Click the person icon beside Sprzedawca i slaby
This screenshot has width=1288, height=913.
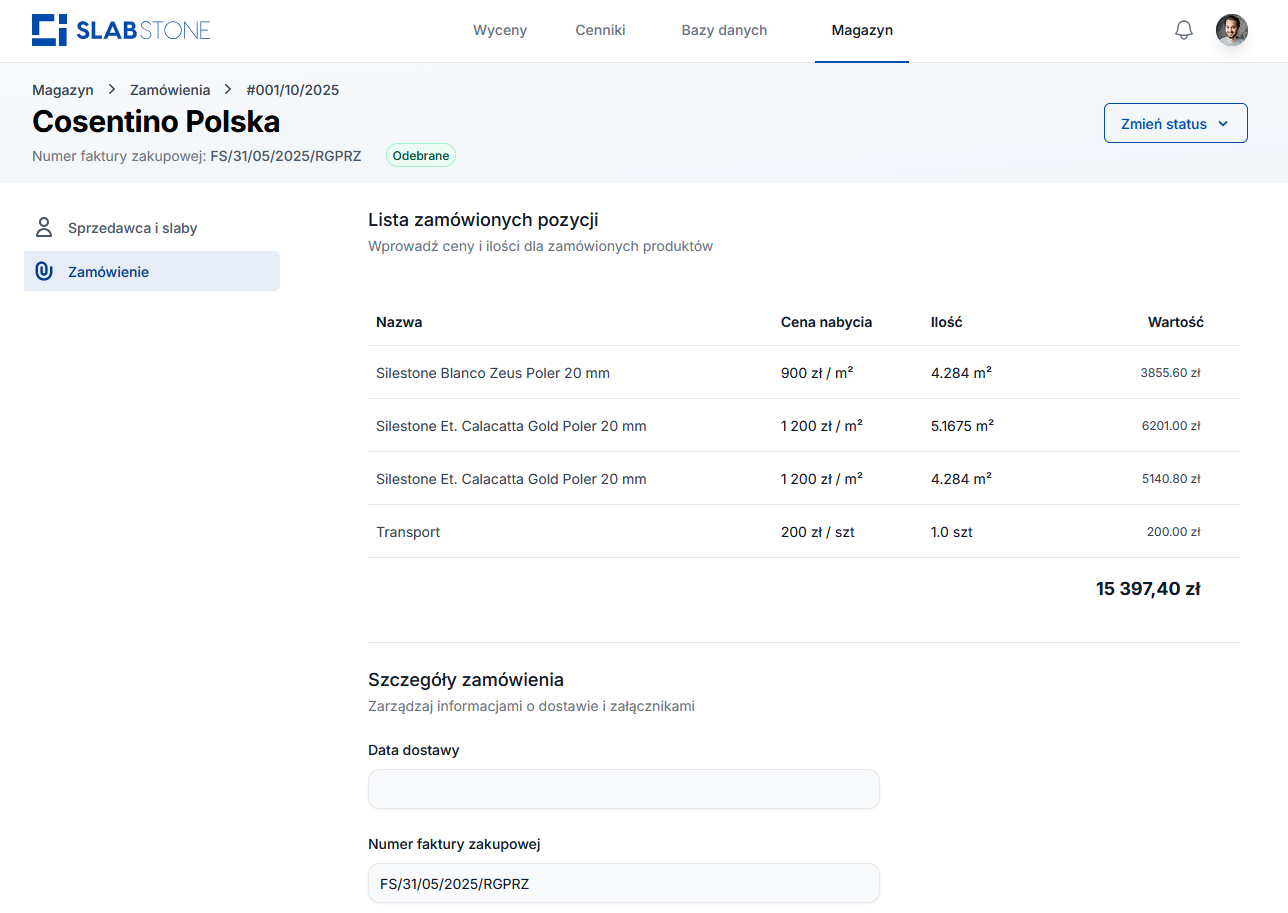tap(43, 227)
